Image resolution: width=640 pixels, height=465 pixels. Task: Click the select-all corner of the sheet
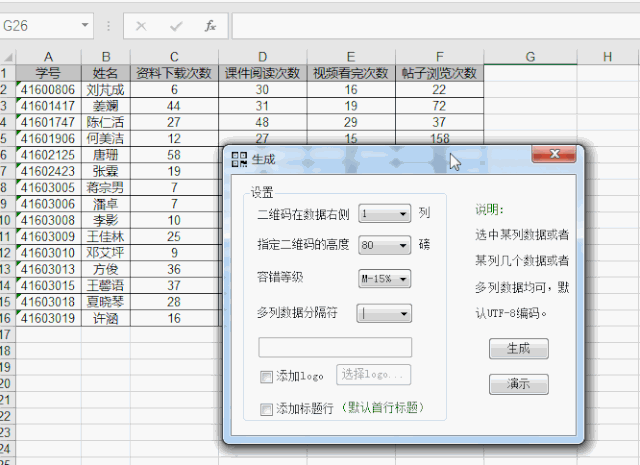tap(8, 57)
